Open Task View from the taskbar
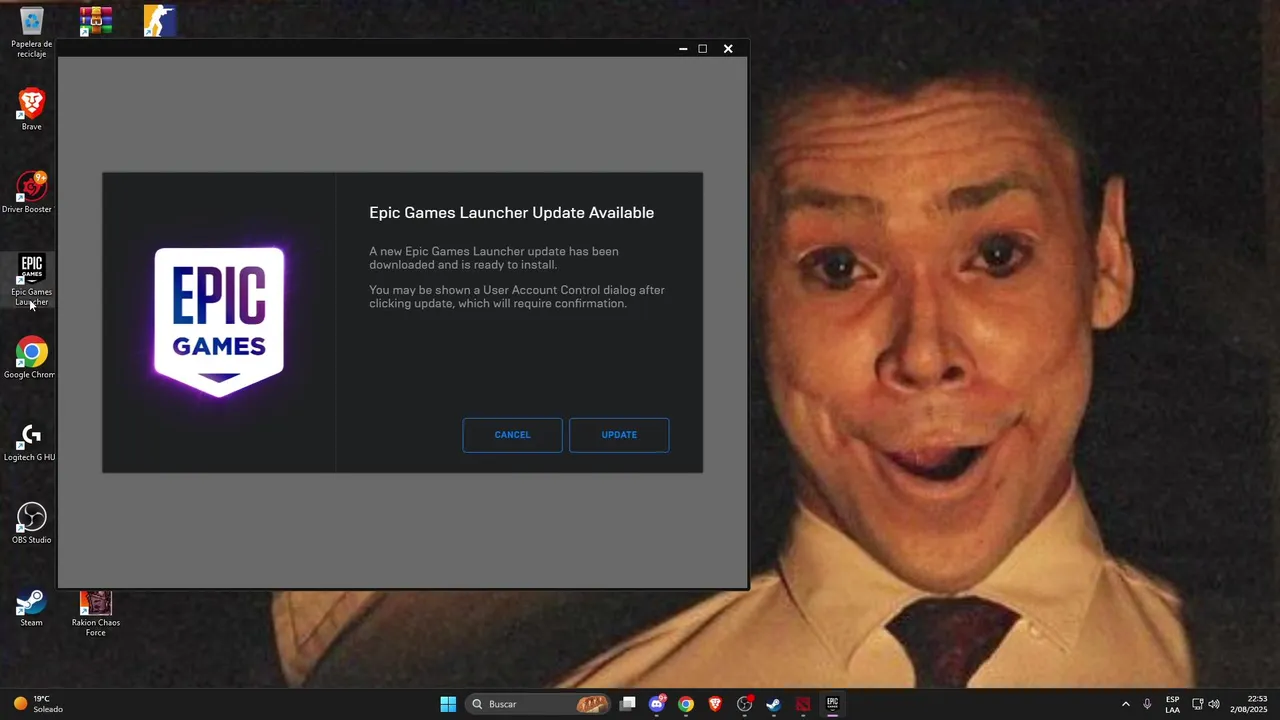Viewport: 1280px width, 720px height. (628, 704)
